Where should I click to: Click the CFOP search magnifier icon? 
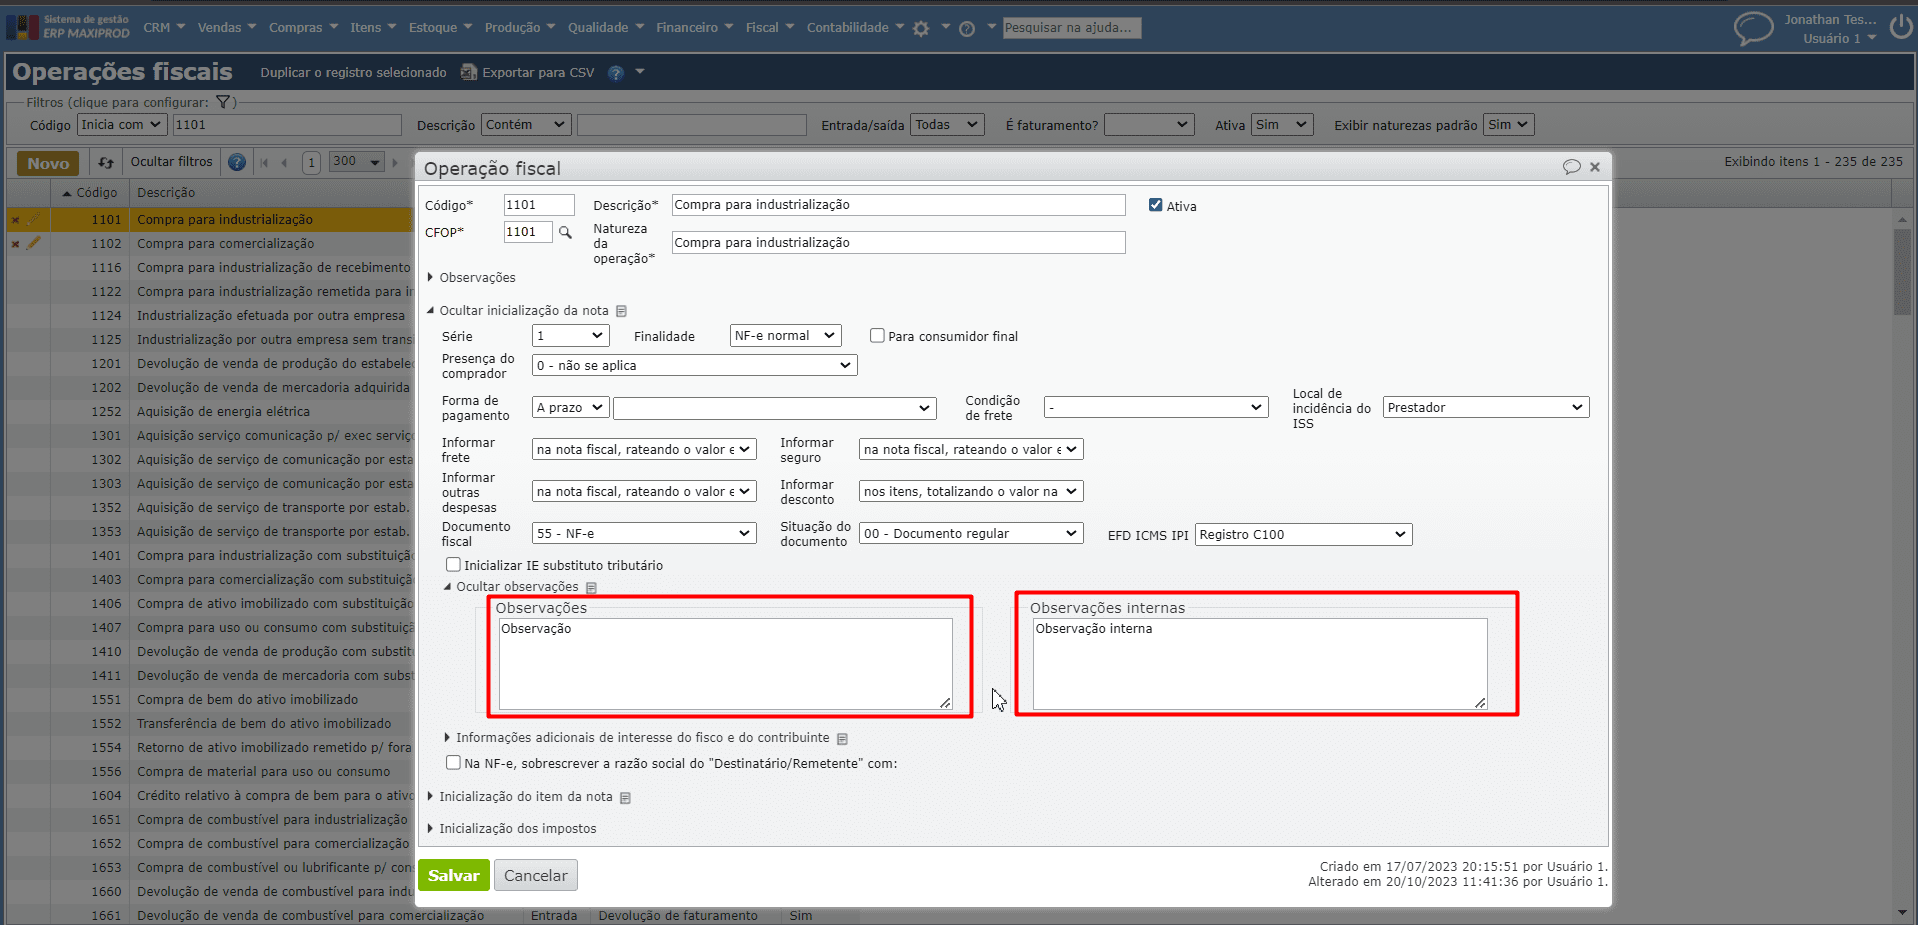tap(565, 232)
